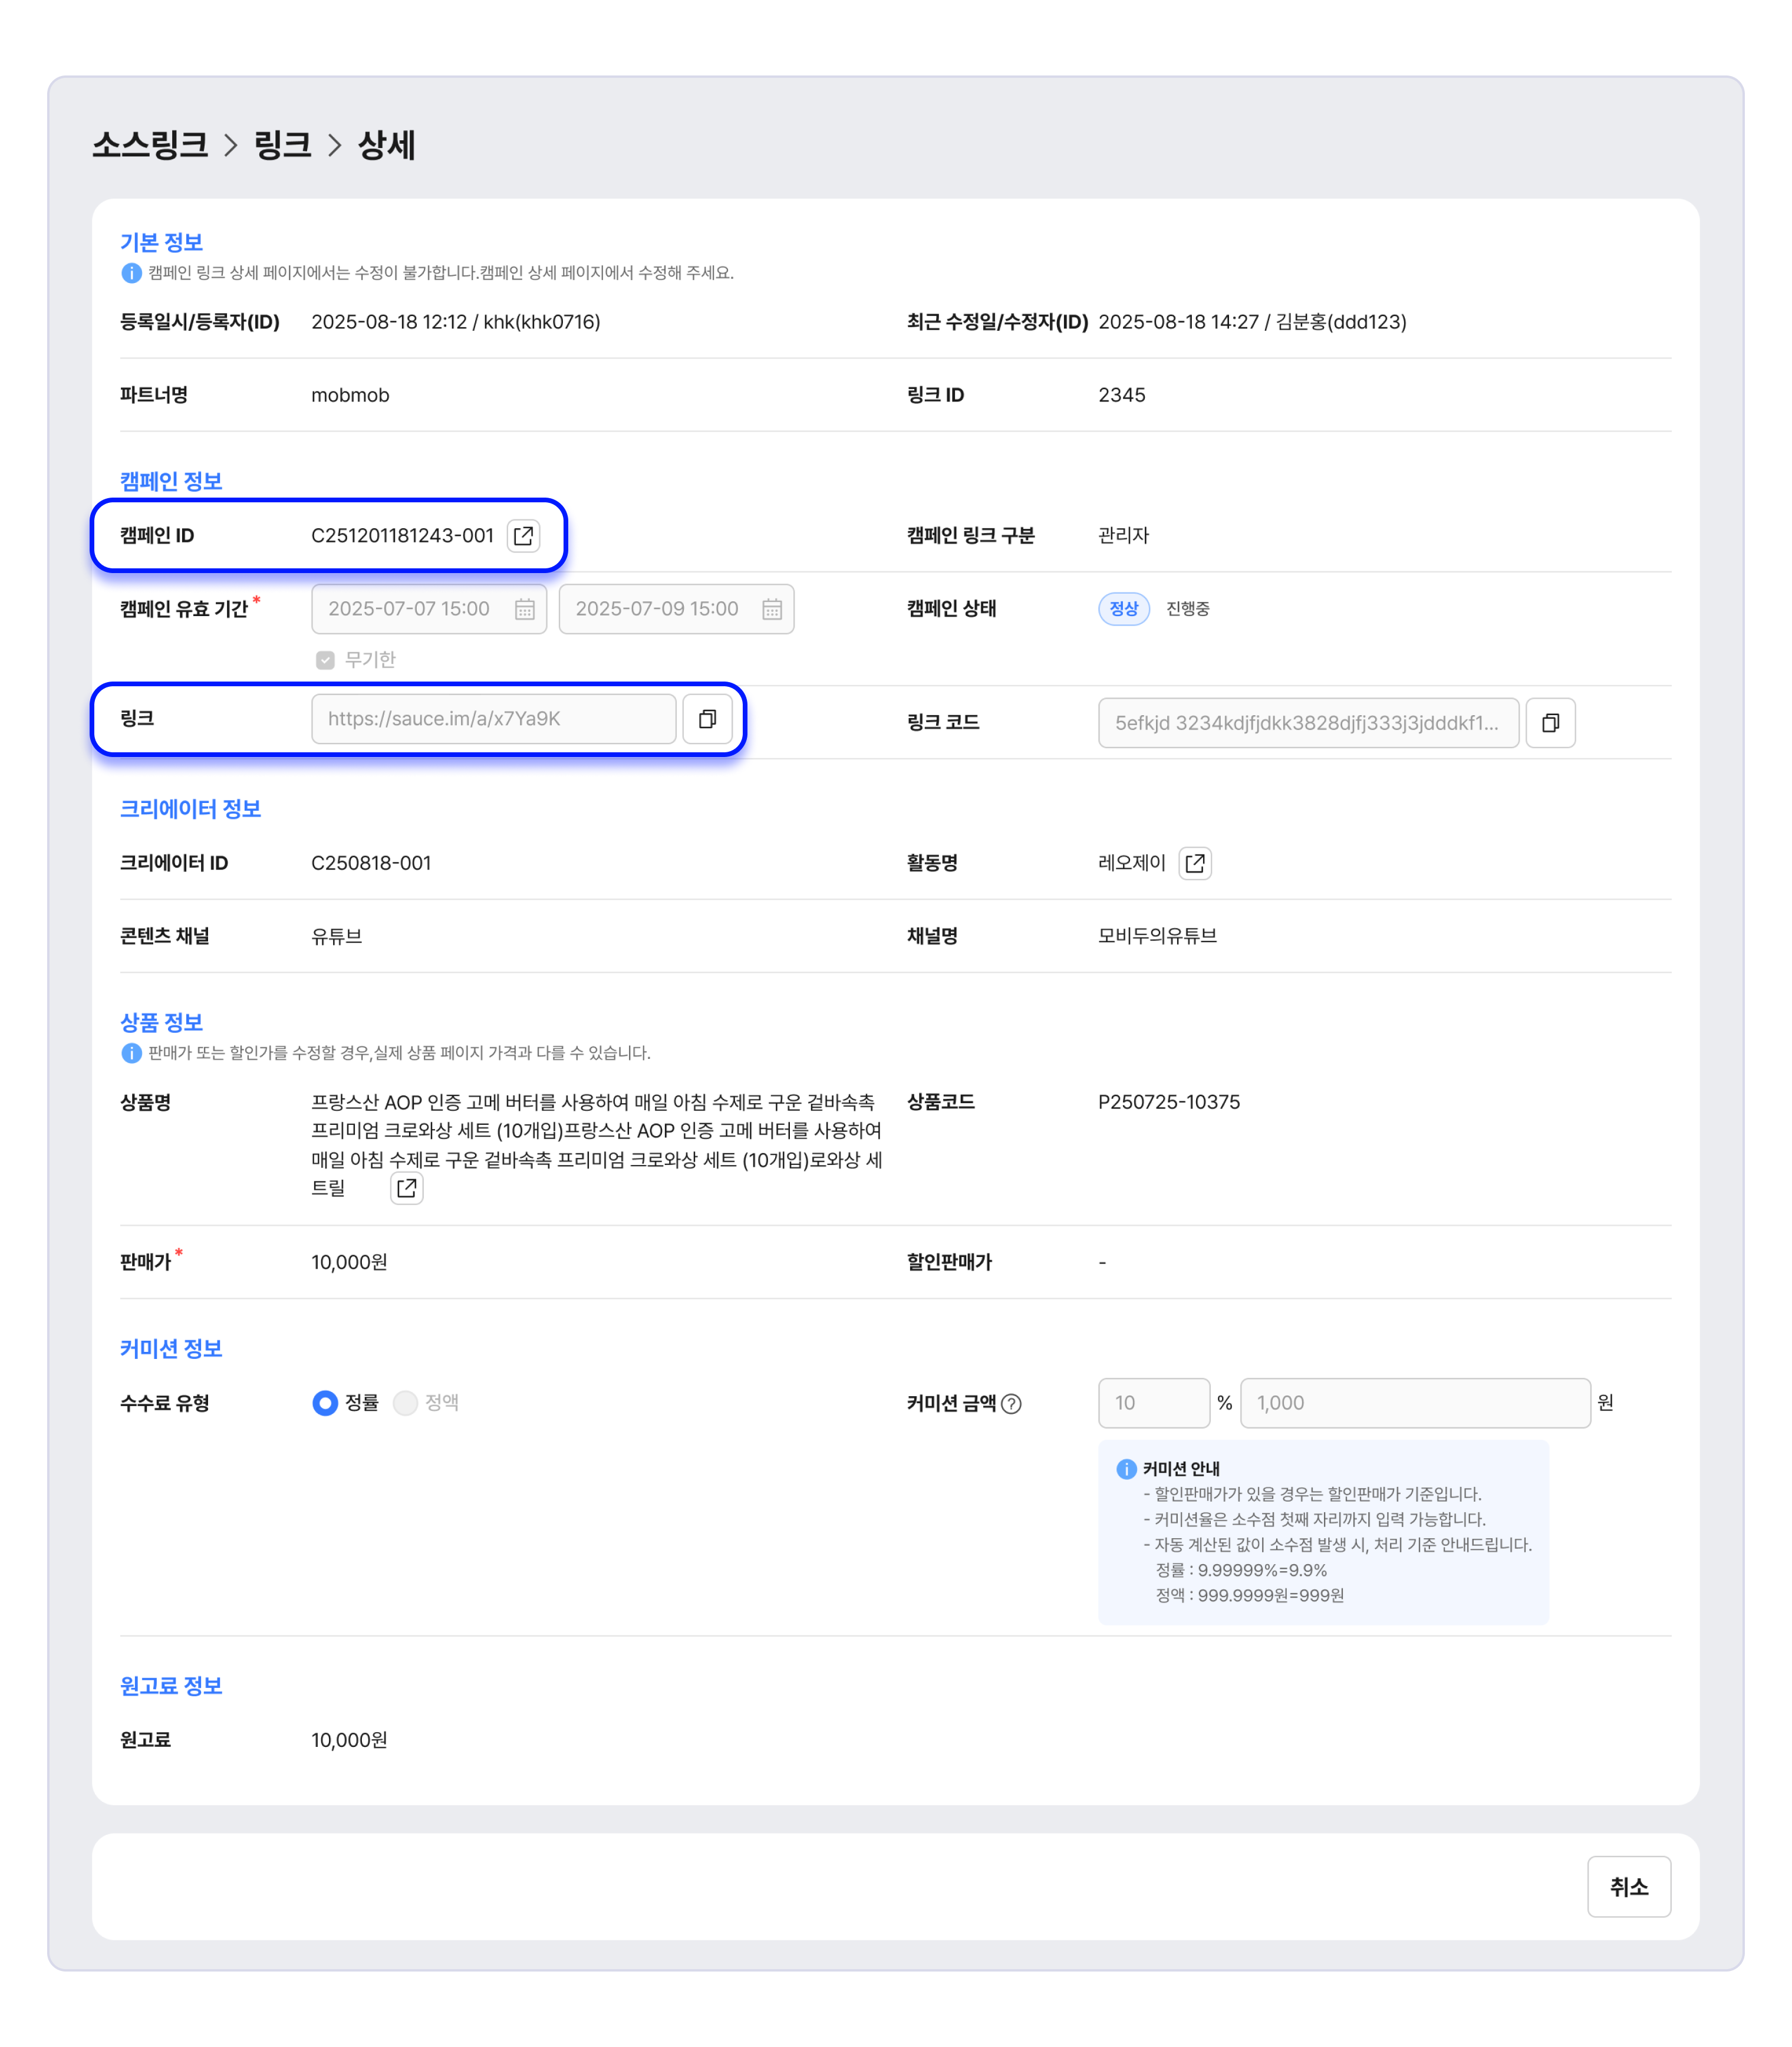Open campaign ID external link icon
Screen dimensions: 1792x2047
(523, 536)
